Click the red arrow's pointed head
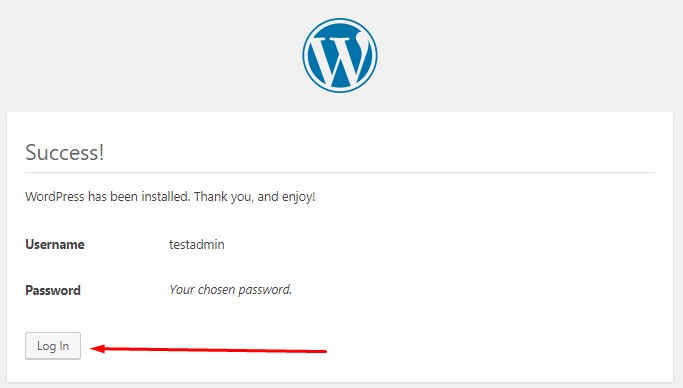 coord(97,348)
